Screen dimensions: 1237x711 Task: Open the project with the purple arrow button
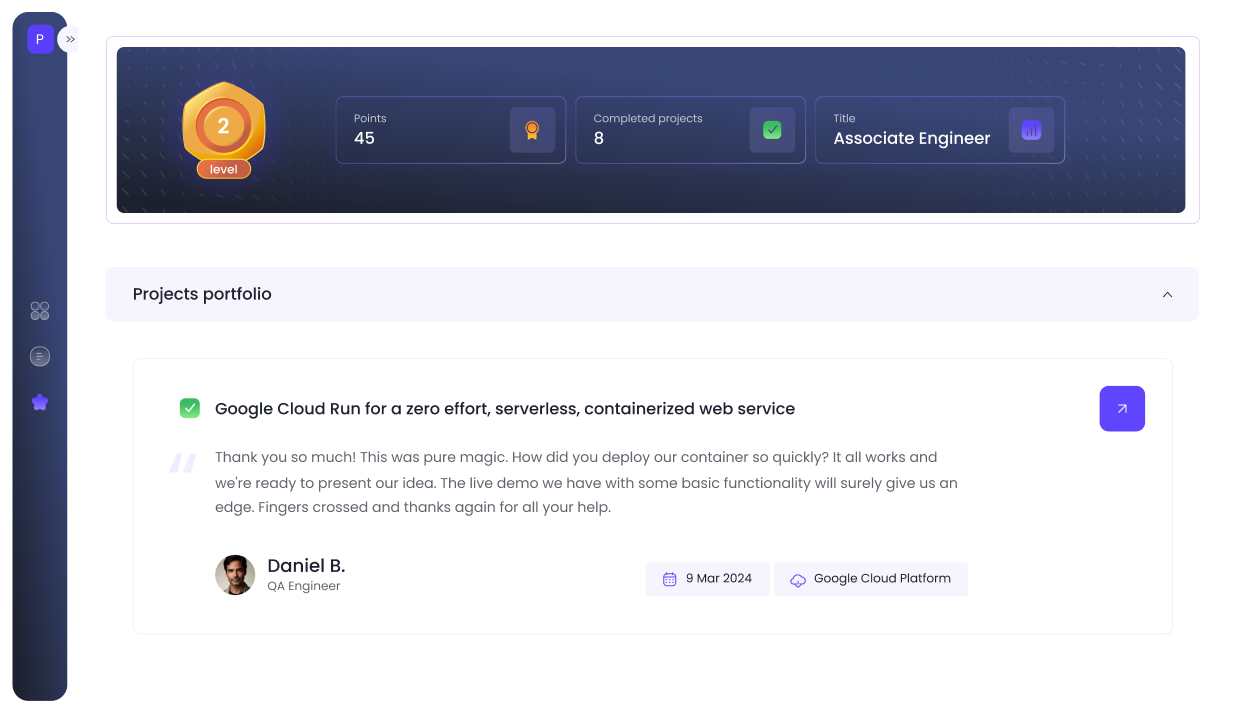tap(1122, 408)
